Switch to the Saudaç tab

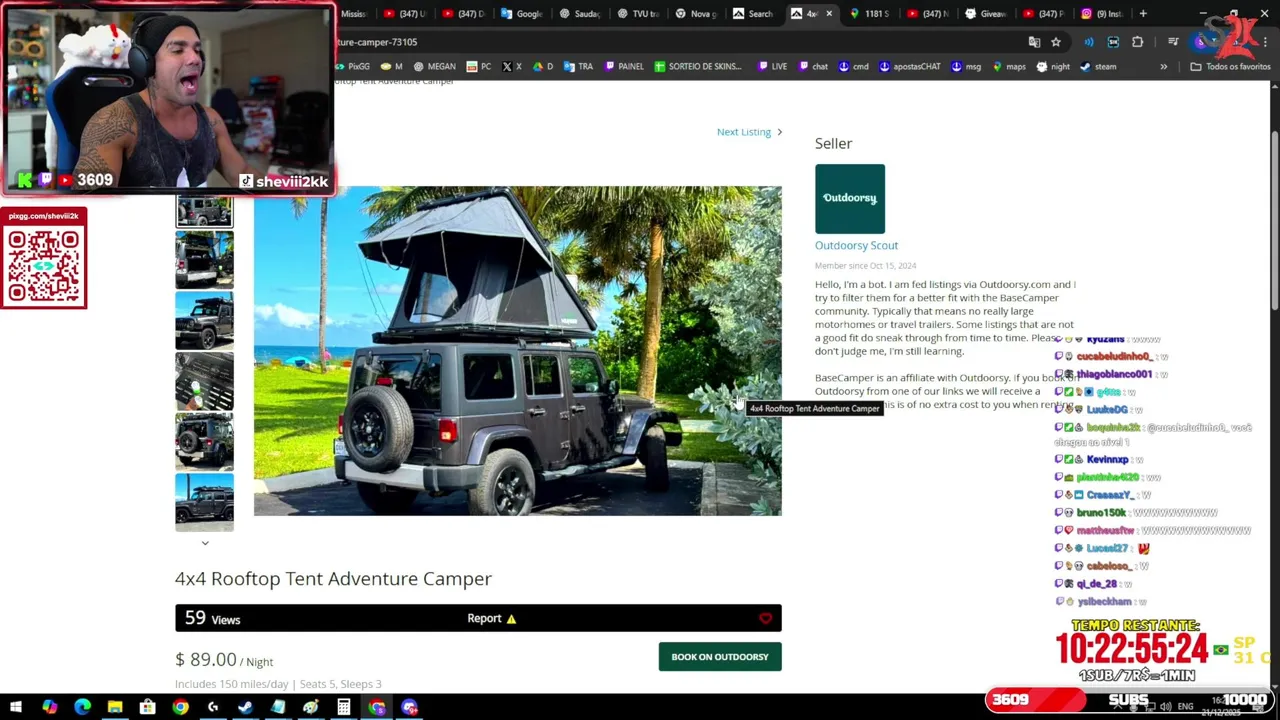click(579, 13)
